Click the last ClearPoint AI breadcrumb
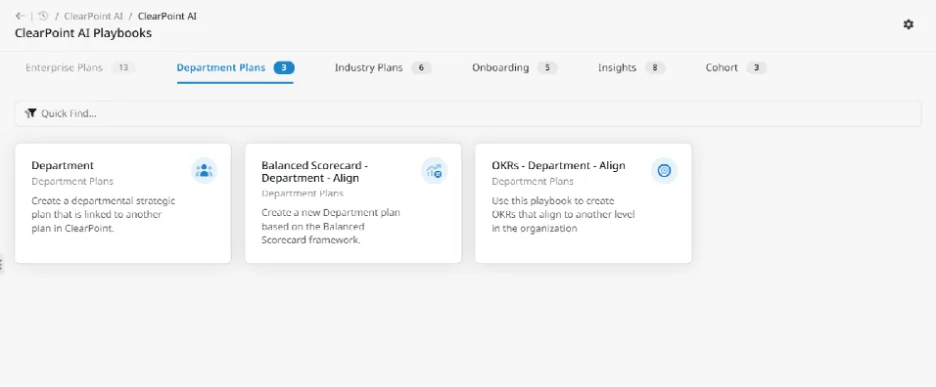Image resolution: width=936 pixels, height=387 pixels. pos(167,16)
